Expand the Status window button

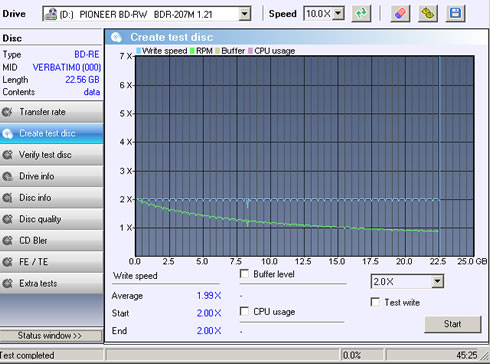(51, 336)
